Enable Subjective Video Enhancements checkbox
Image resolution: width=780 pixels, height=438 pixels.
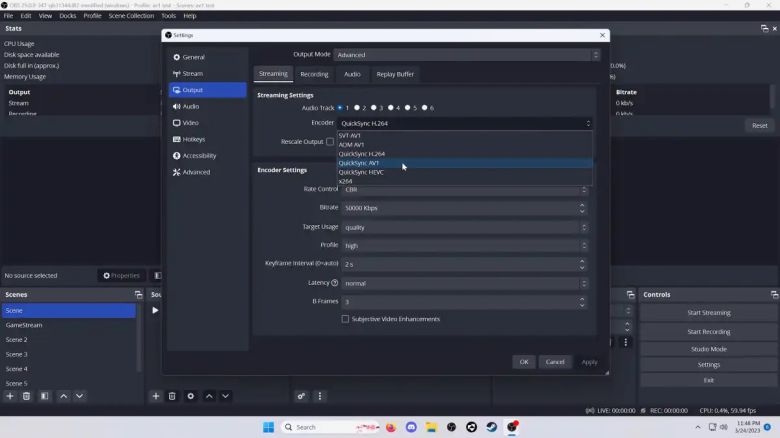point(346,319)
